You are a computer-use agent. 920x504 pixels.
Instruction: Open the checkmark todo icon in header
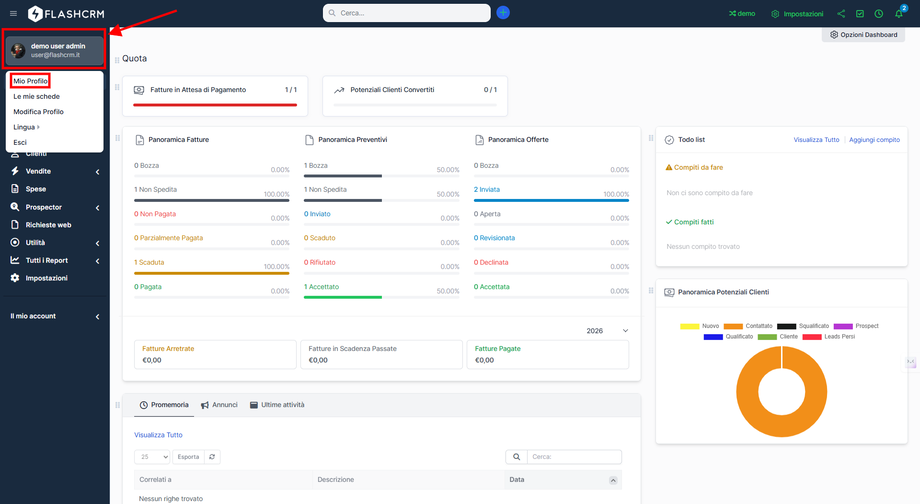click(x=859, y=14)
